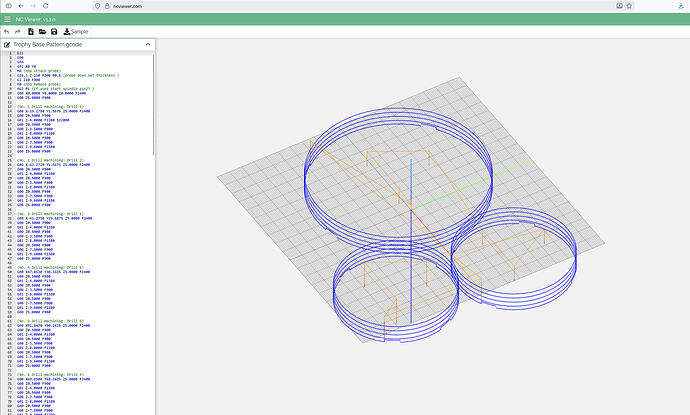
Task: Click the edit pencil icon beside the file name
Action: coord(8,45)
